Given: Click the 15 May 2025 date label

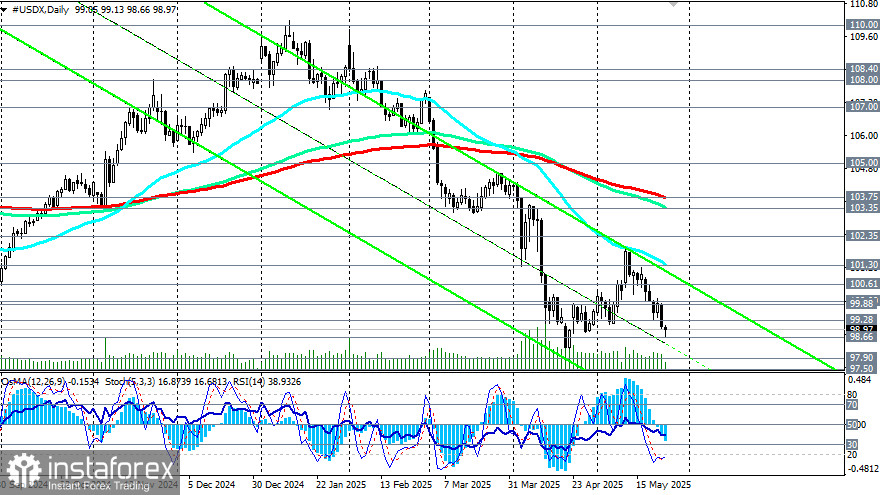Looking at the screenshot, I should (x=663, y=484).
